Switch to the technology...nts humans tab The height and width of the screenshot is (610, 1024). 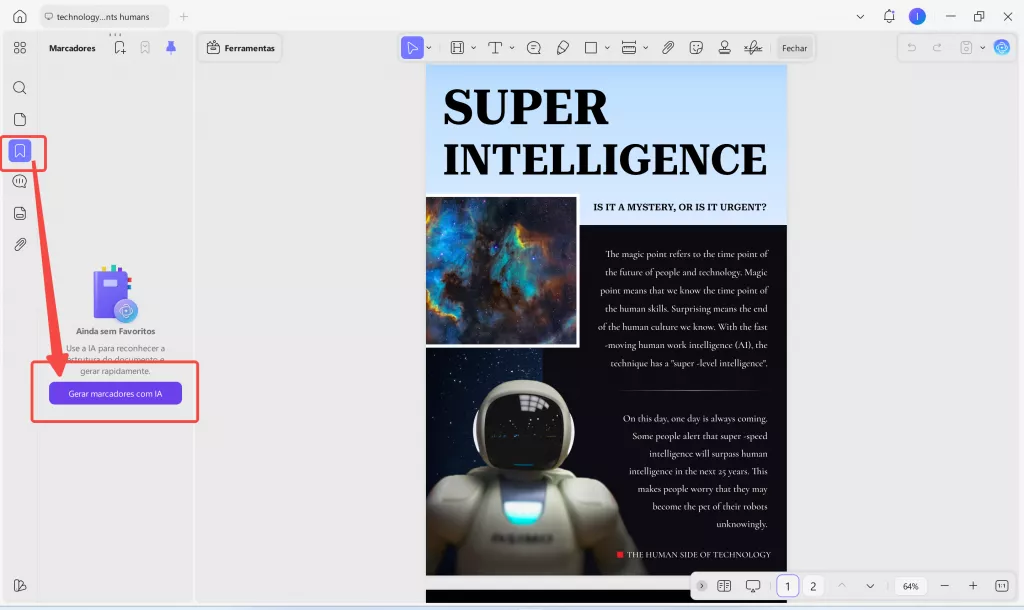(103, 17)
